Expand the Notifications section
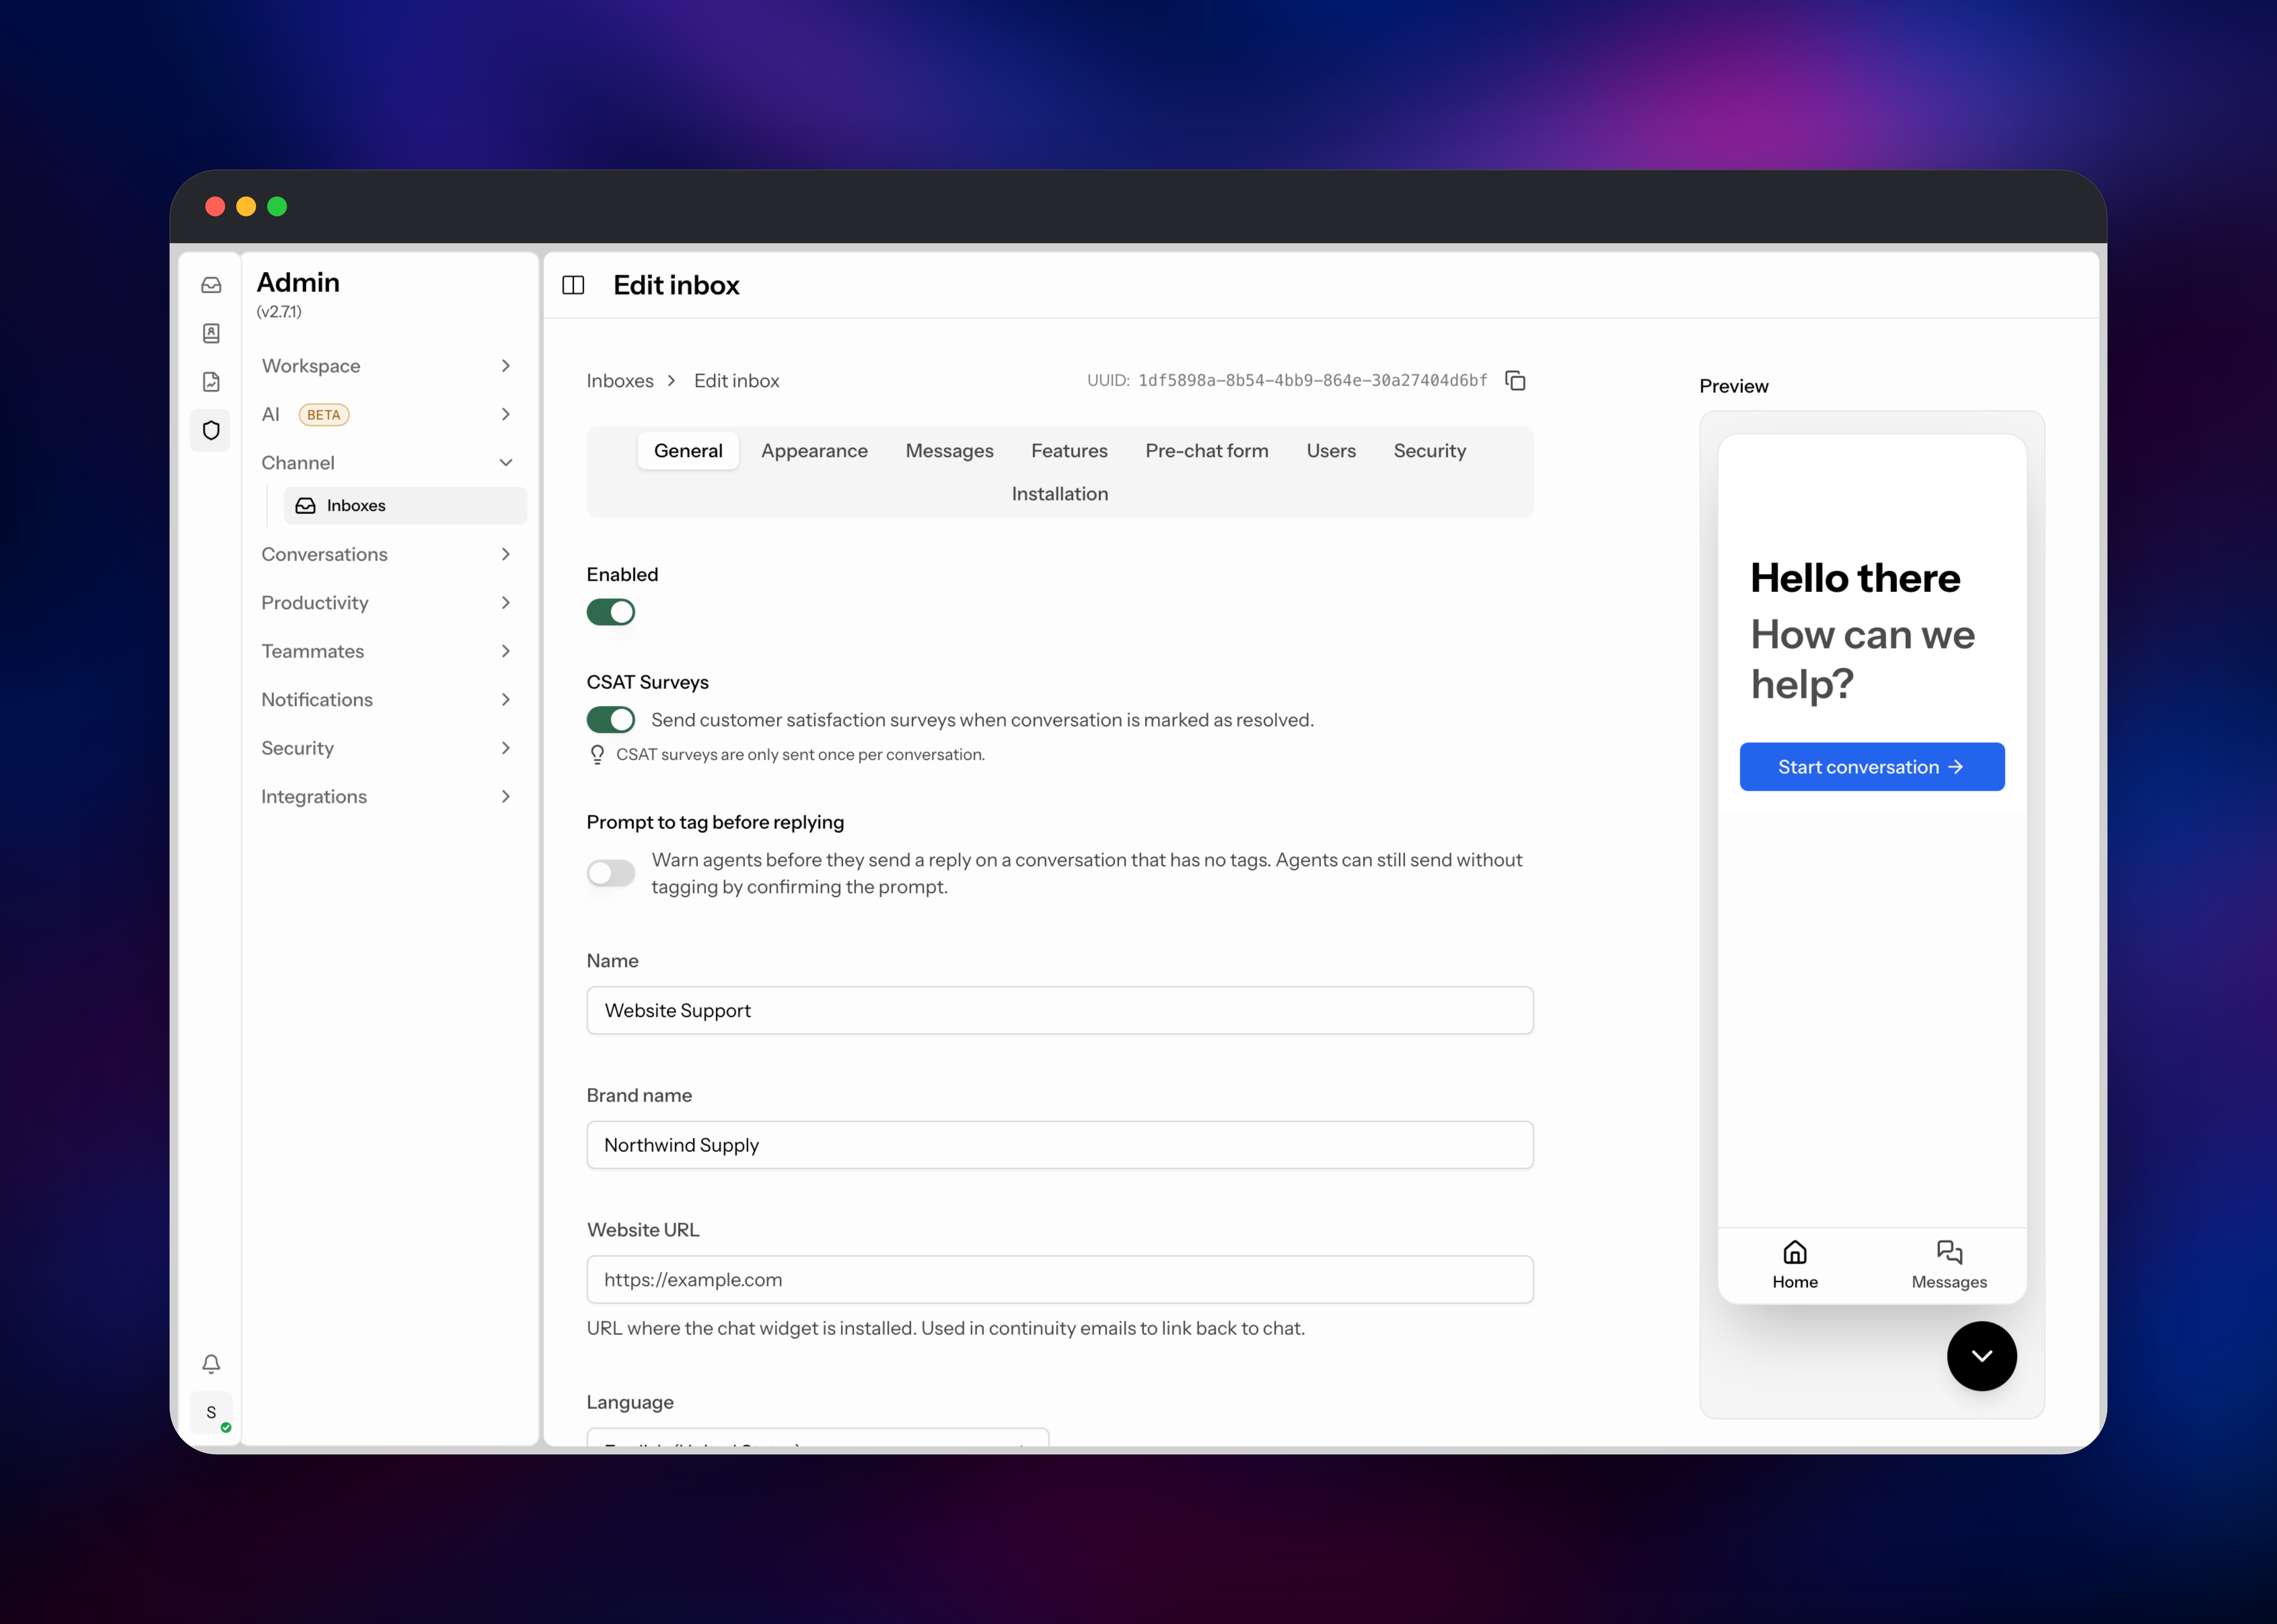The image size is (2277, 1624). point(387,700)
